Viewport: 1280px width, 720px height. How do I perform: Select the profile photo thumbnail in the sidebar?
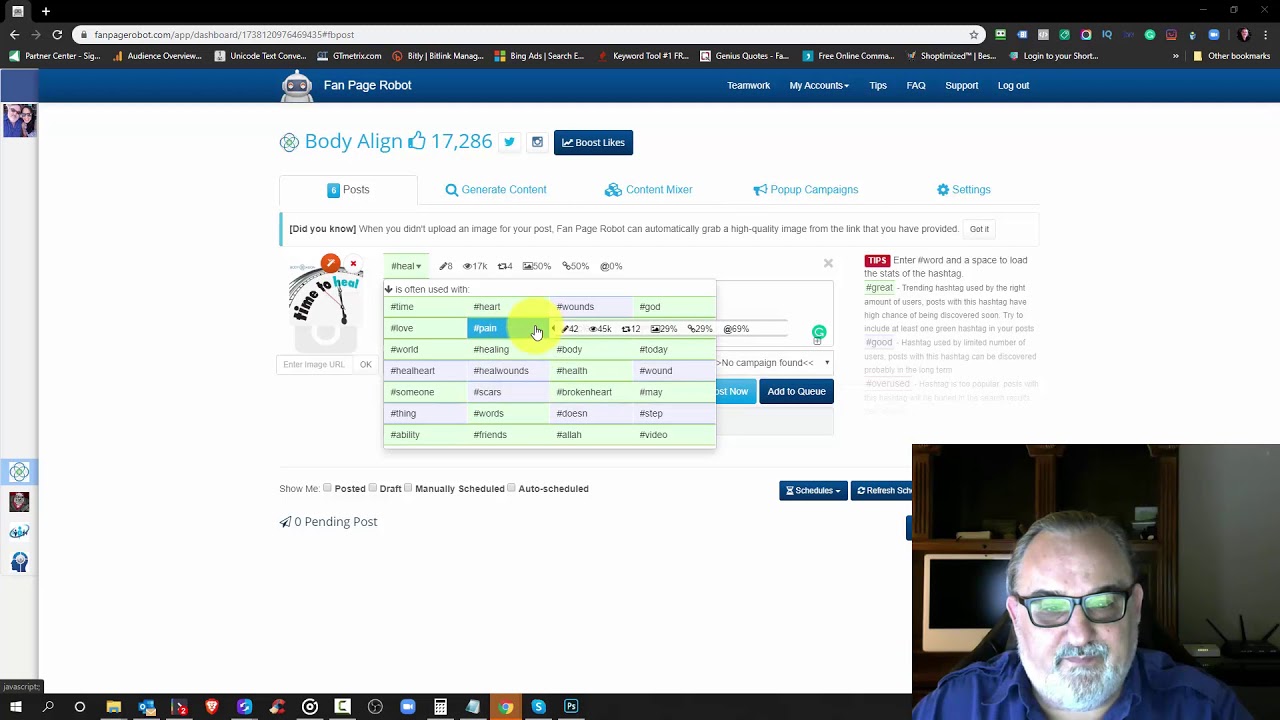[19, 121]
